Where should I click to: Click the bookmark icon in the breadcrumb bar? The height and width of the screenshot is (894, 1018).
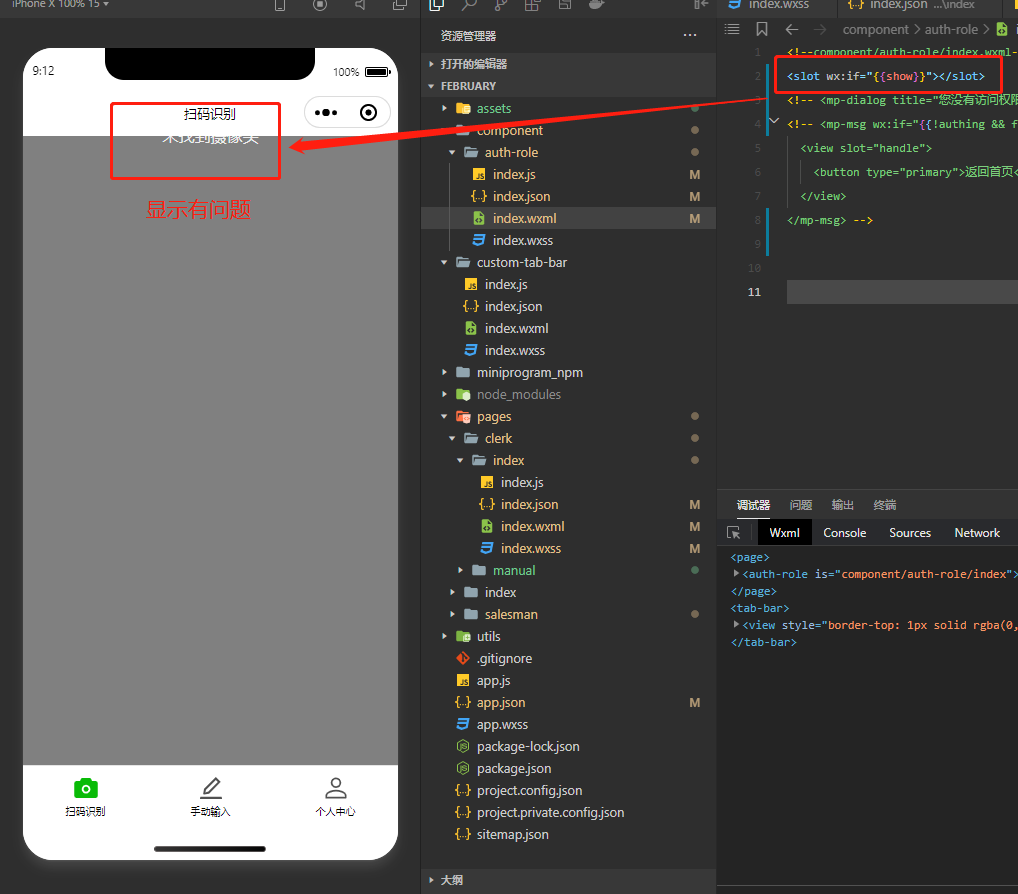tap(762, 29)
